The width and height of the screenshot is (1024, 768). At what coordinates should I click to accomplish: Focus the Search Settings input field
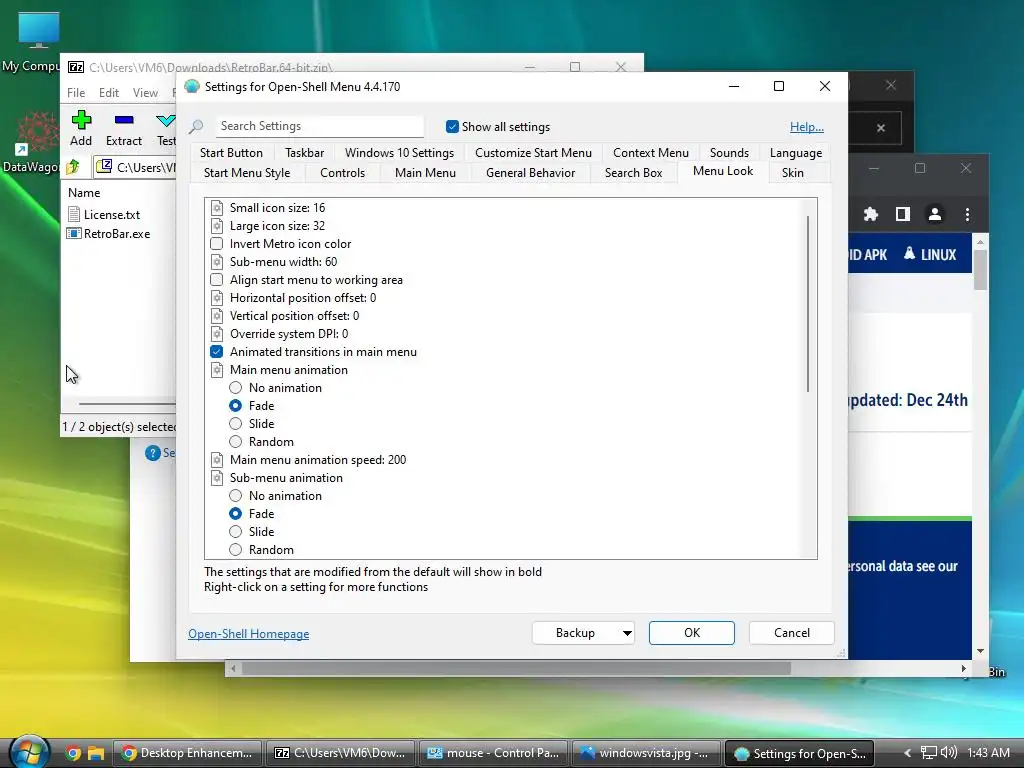(x=319, y=126)
